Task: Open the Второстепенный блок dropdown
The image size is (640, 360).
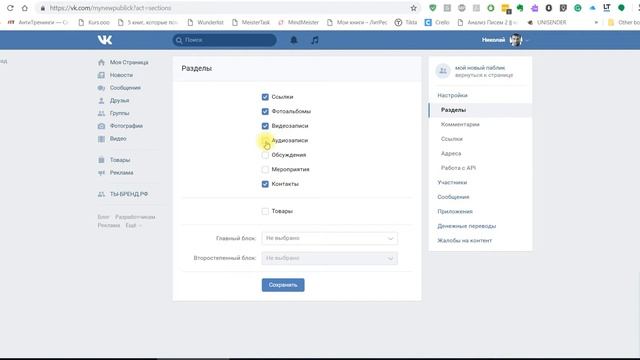Action: pos(329,258)
